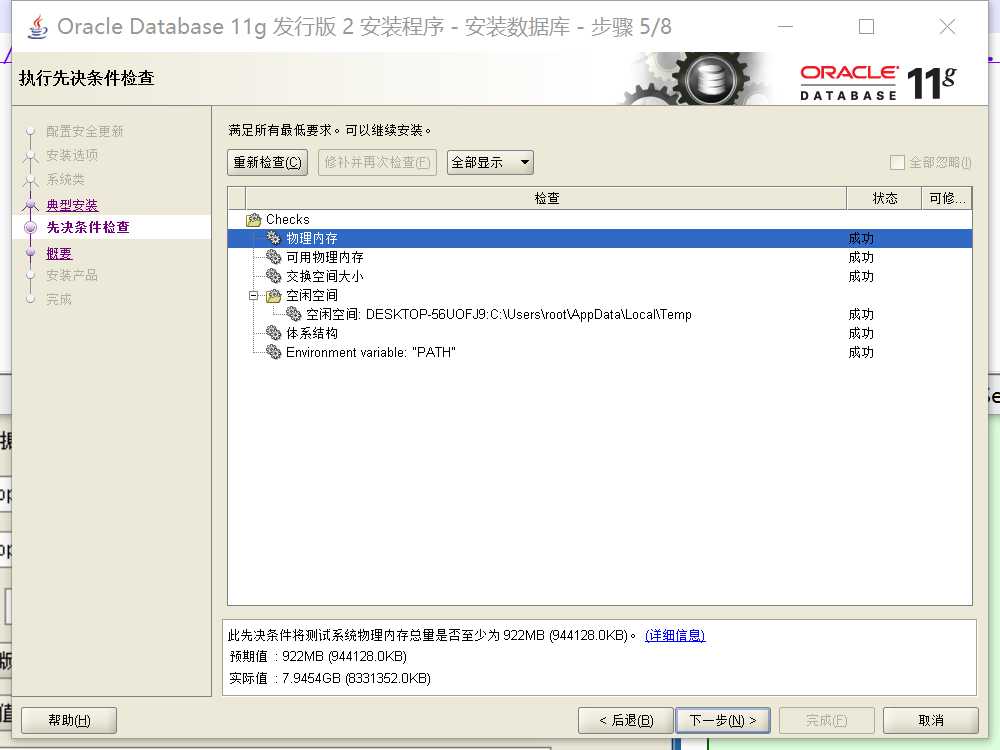
Task: Click gear icon beside 体系结构
Action: (x=274, y=334)
